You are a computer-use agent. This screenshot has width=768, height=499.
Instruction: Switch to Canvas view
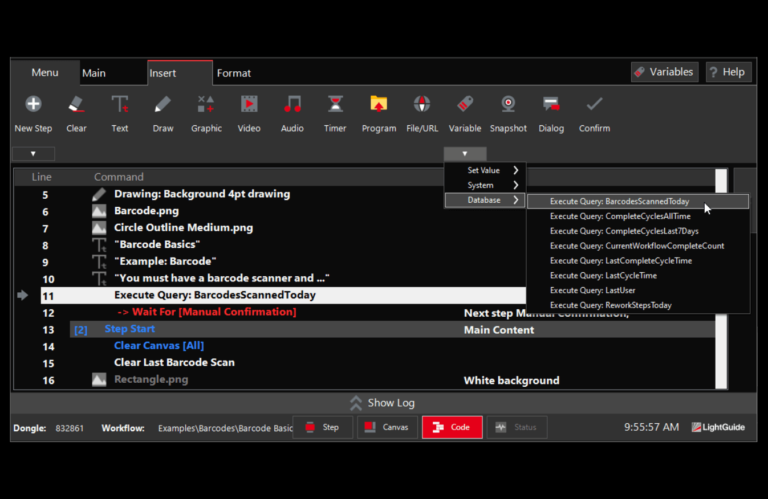coord(387,427)
